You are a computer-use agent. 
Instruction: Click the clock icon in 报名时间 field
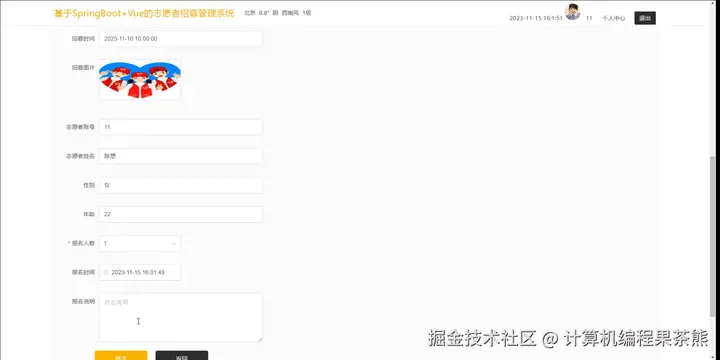(106, 272)
